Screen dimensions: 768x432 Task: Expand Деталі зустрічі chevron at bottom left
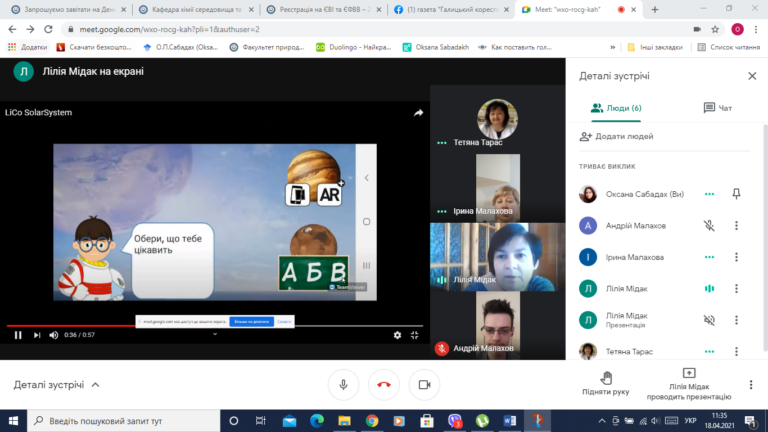(x=96, y=385)
